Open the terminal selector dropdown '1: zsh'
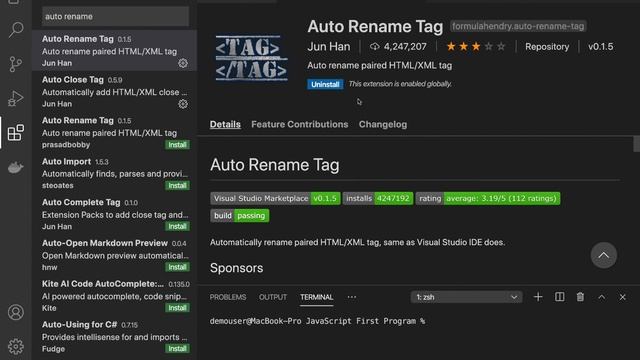 (x=466, y=297)
